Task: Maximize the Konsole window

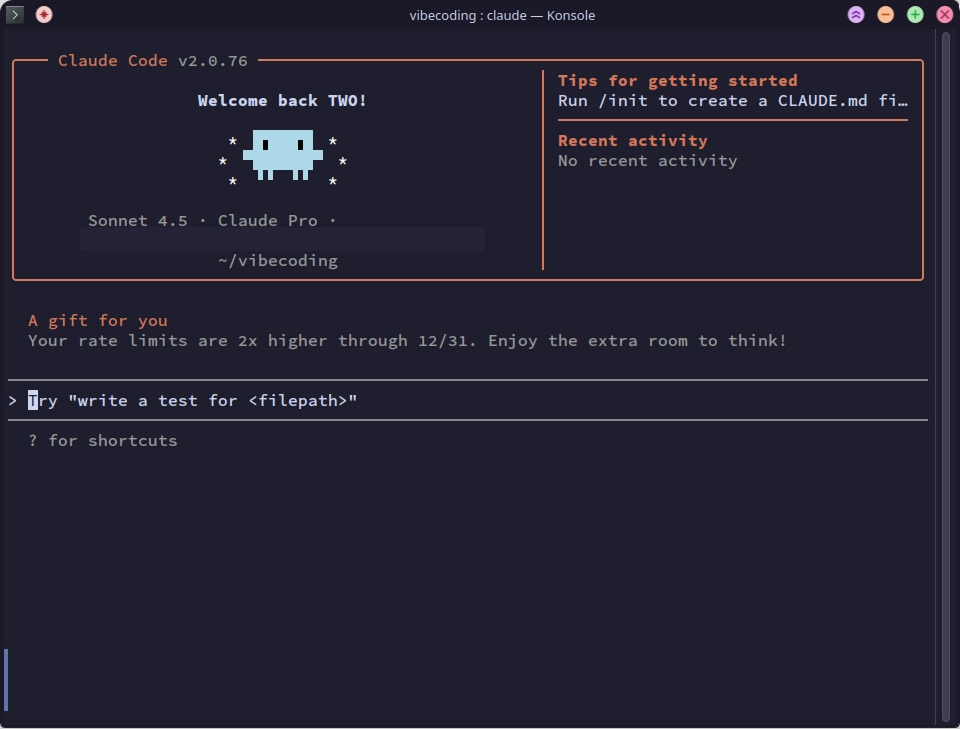Action: 915,15
